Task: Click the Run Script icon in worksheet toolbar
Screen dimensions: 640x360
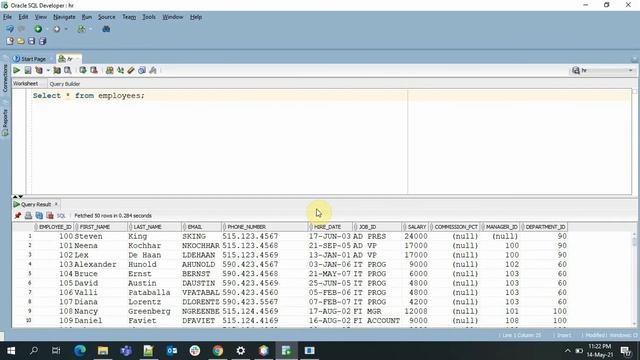Action: (x=28, y=70)
